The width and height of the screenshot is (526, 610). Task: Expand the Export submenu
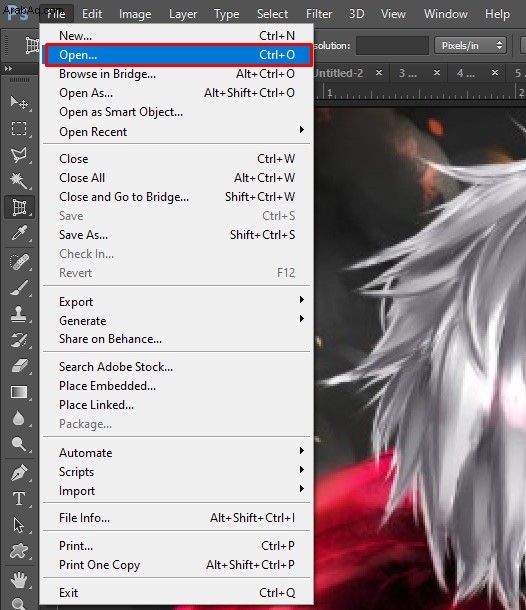click(x=177, y=302)
